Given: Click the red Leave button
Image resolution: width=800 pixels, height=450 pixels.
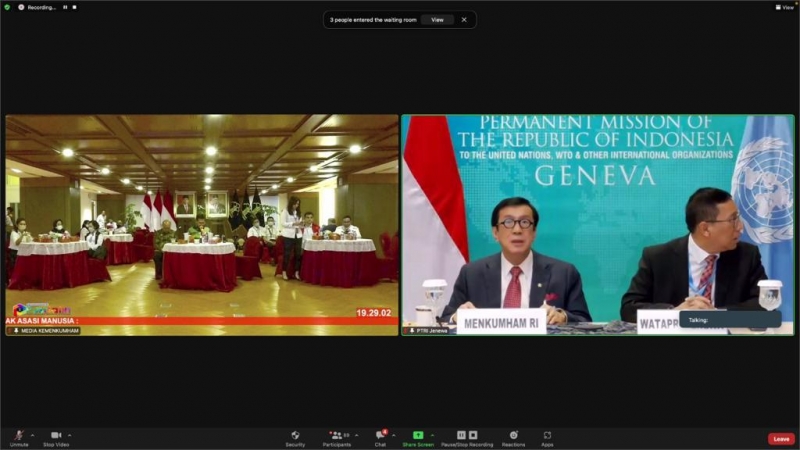Looking at the screenshot, I should pyautogui.click(x=781, y=438).
